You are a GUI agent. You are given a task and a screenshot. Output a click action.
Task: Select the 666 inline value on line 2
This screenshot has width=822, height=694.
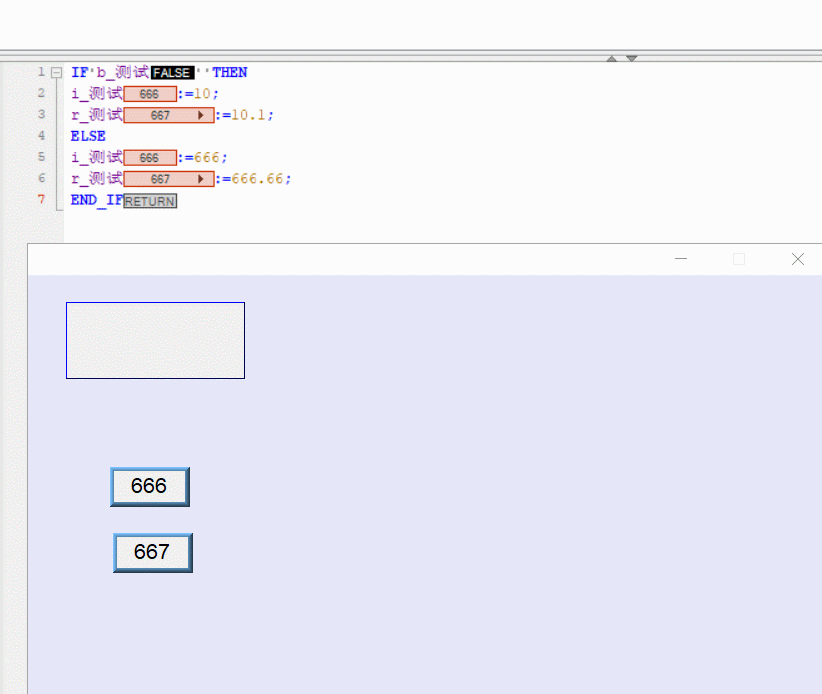[x=150, y=94]
